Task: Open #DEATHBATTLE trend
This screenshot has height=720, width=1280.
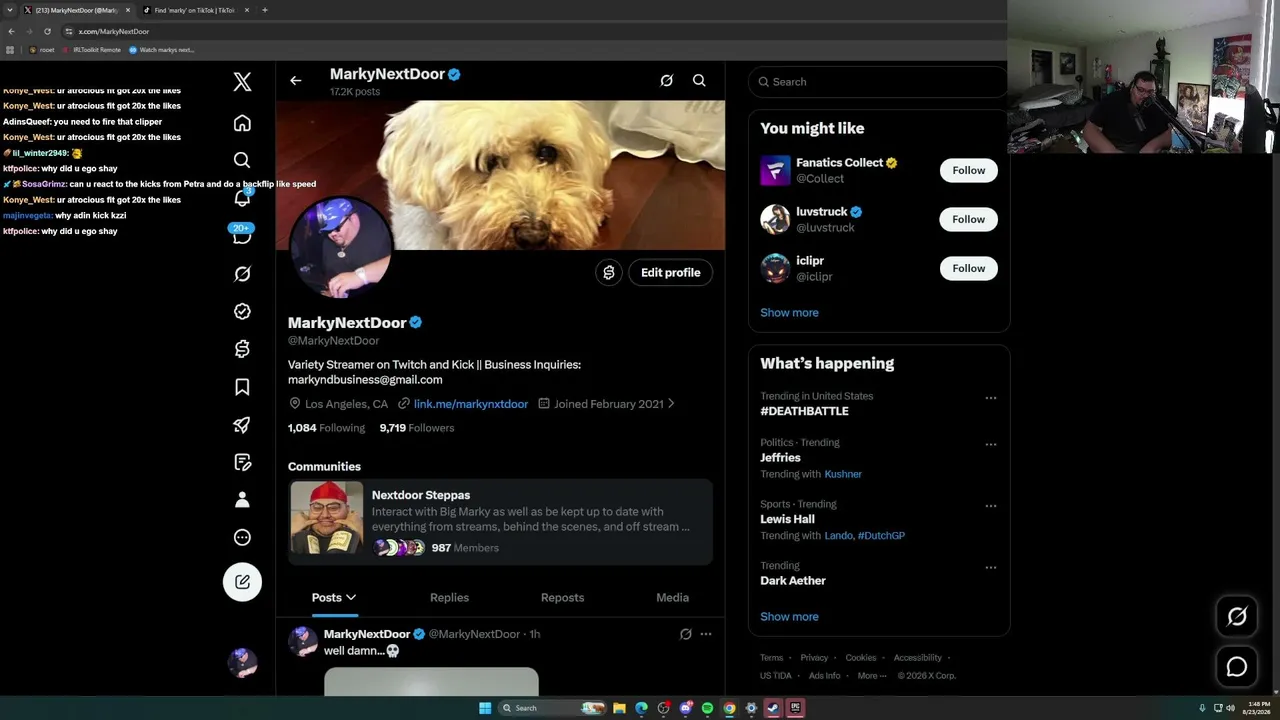Action: (804, 411)
